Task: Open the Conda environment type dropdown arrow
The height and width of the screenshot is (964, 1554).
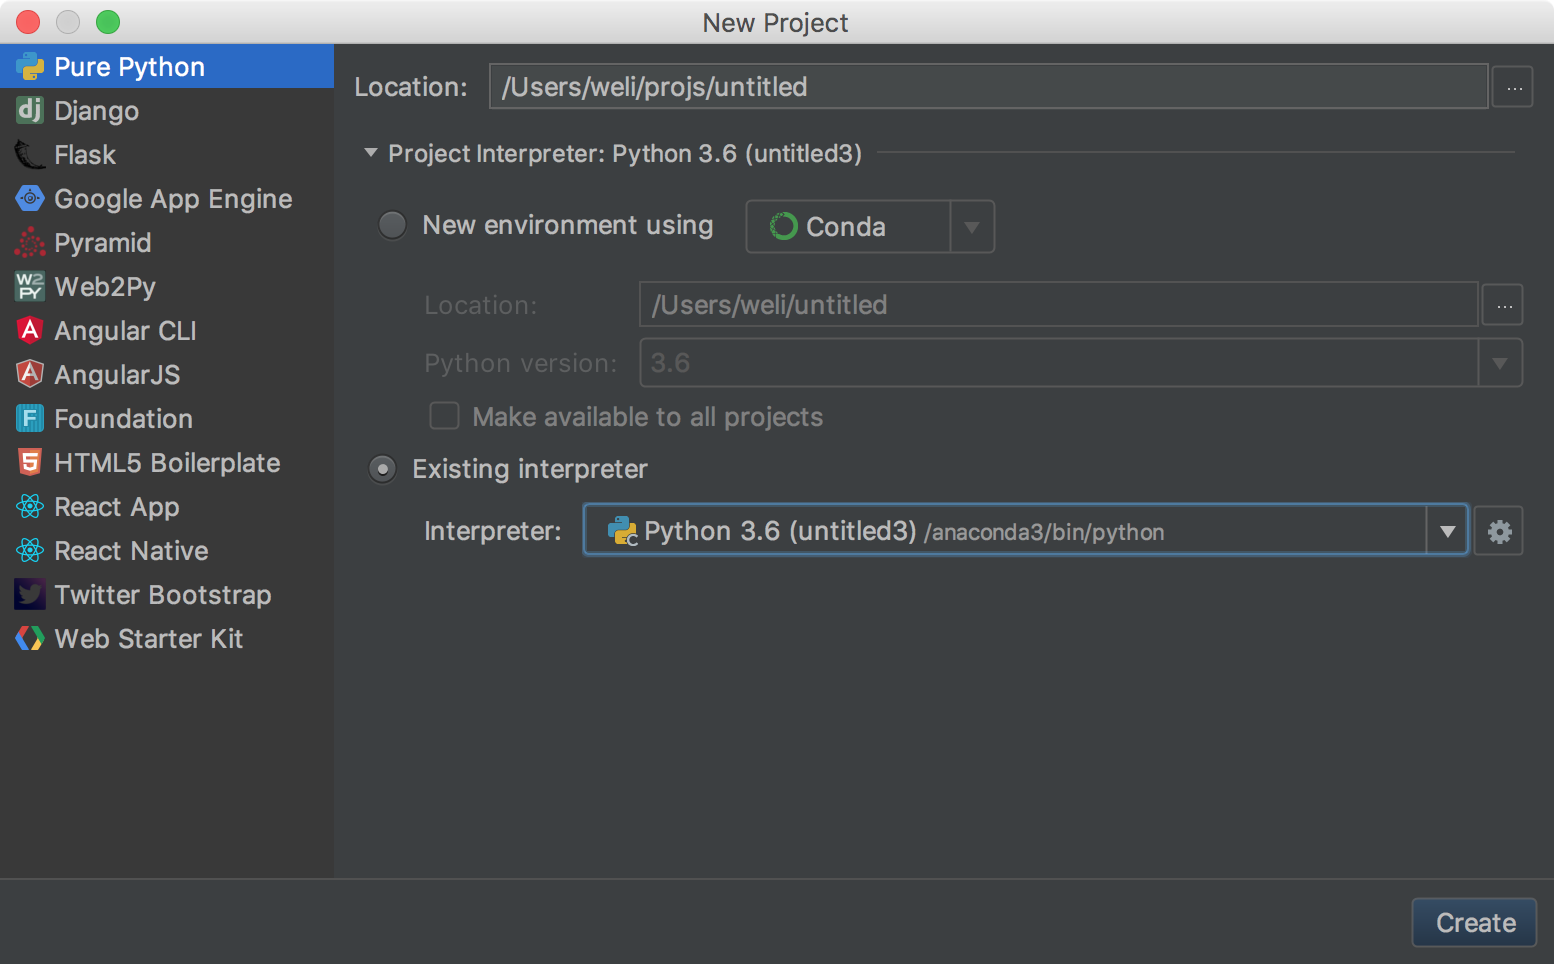Action: (971, 227)
